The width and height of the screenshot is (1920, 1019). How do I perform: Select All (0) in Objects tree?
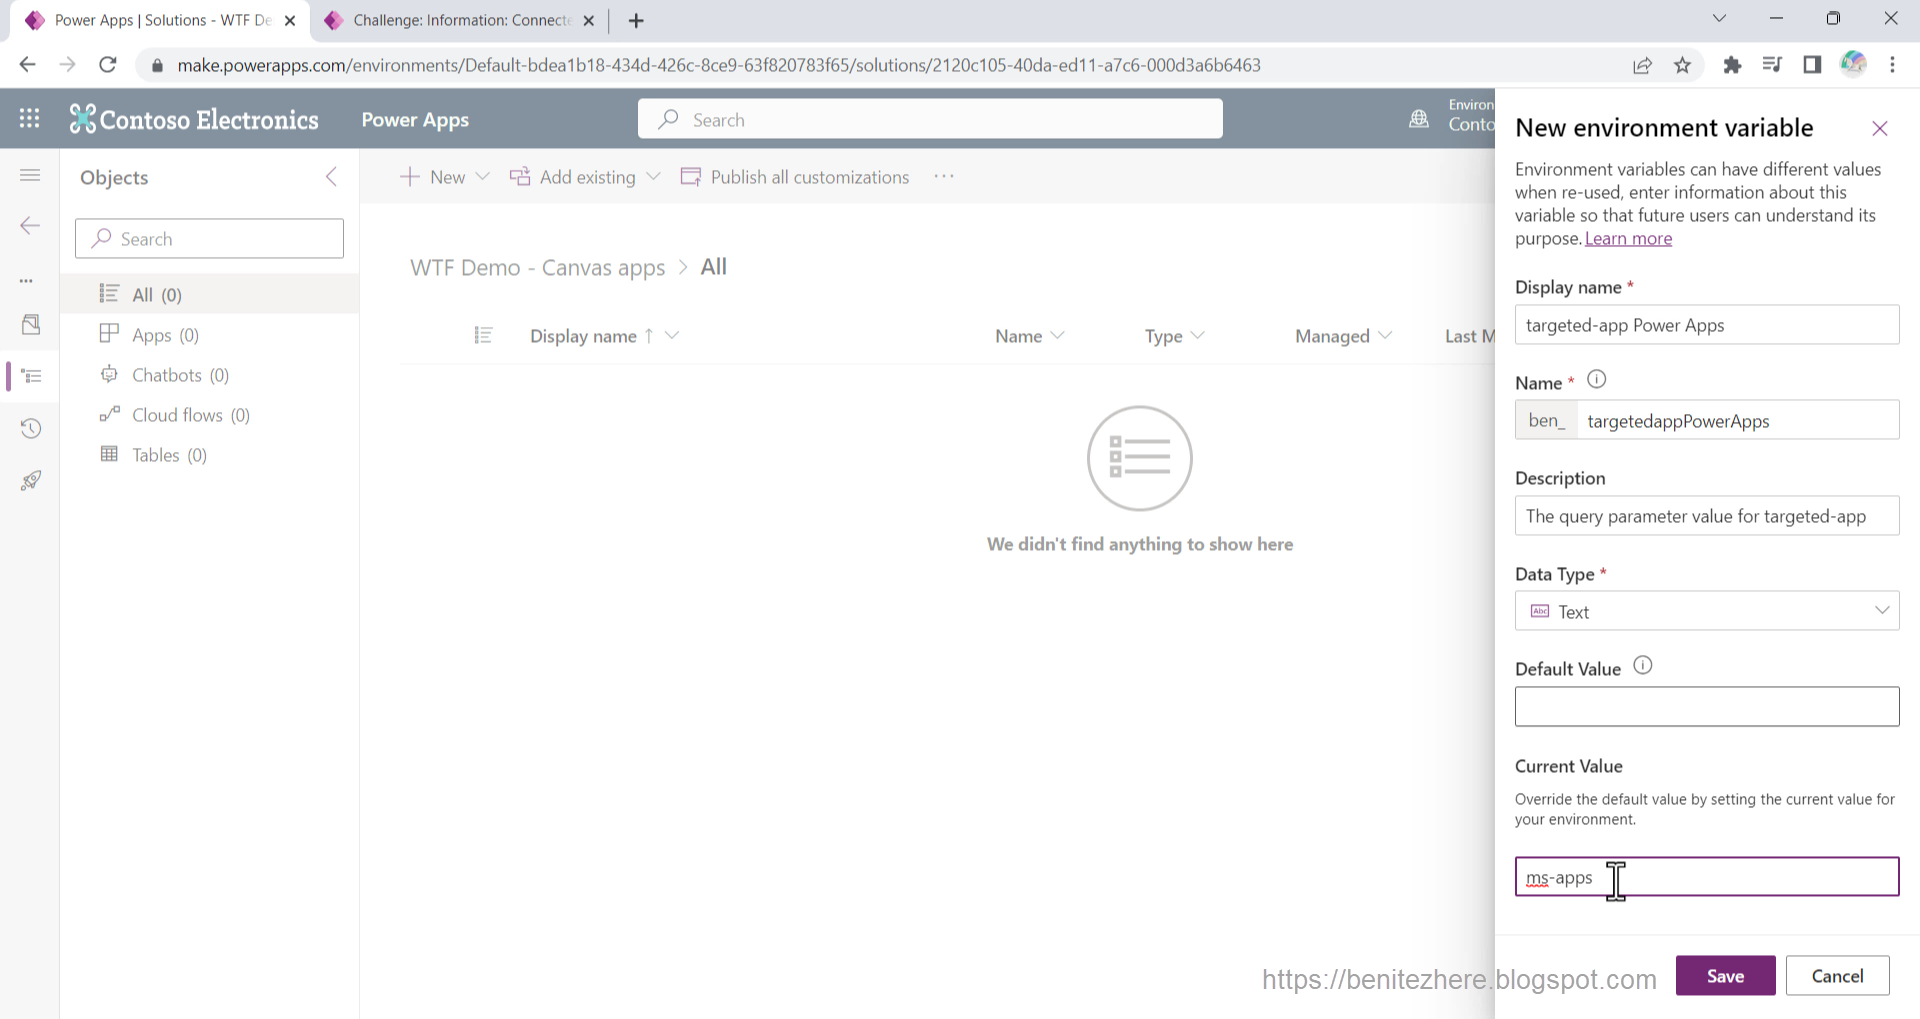point(209,294)
